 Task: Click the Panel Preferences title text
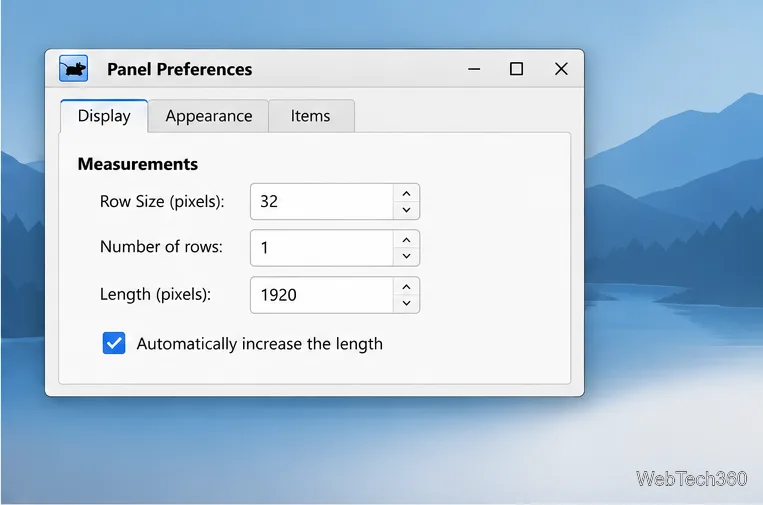(180, 69)
